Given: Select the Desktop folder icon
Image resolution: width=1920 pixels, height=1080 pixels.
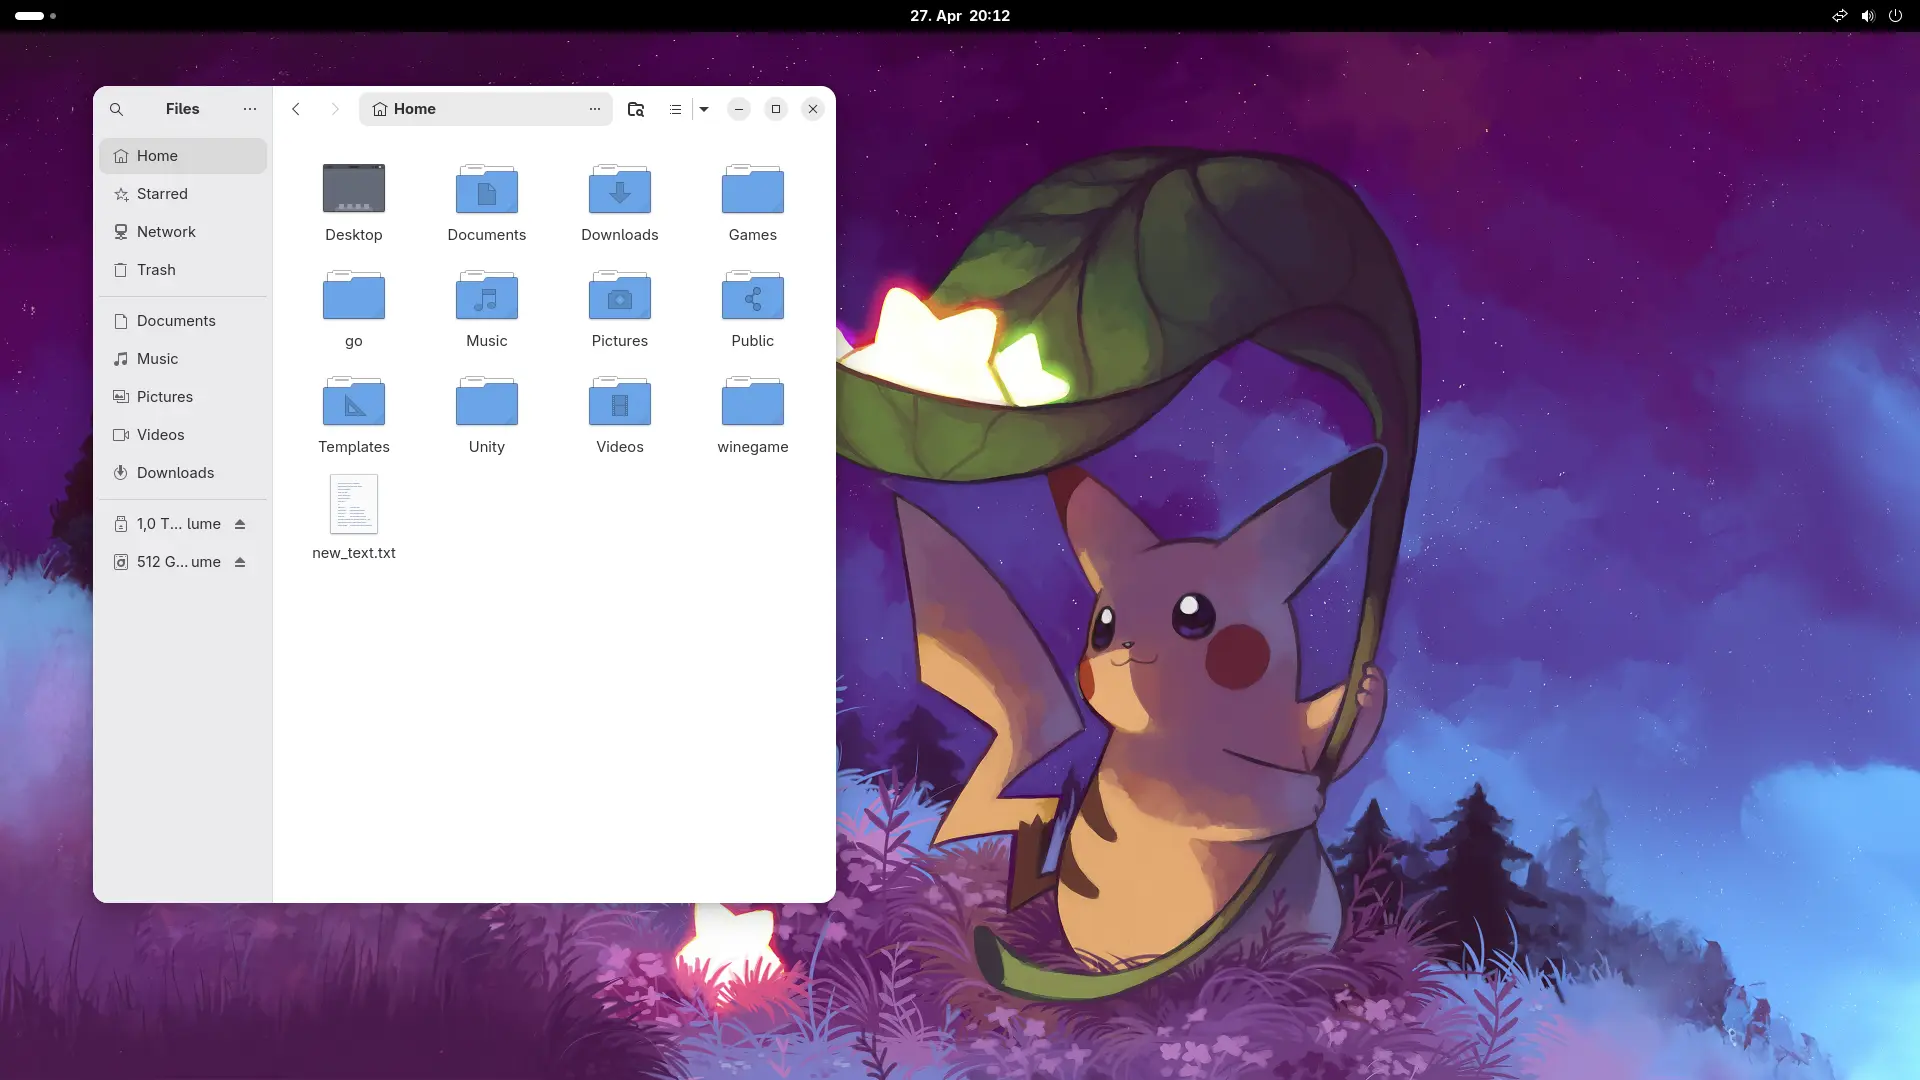Looking at the screenshot, I should coord(354,188).
